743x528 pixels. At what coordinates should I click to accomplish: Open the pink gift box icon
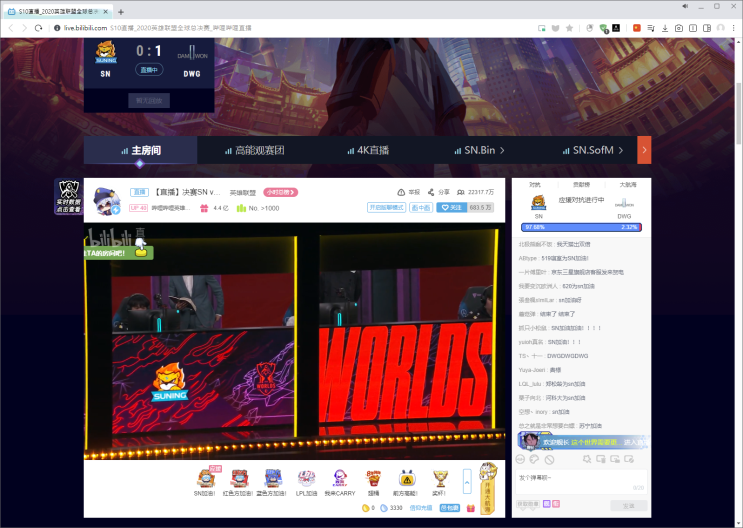tap(471, 508)
